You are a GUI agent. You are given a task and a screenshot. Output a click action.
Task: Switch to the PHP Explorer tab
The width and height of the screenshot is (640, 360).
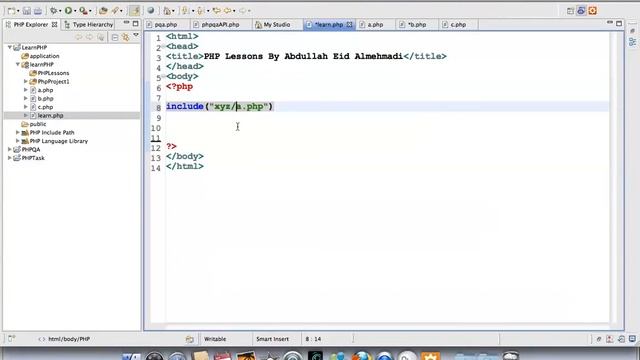point(31,24)
